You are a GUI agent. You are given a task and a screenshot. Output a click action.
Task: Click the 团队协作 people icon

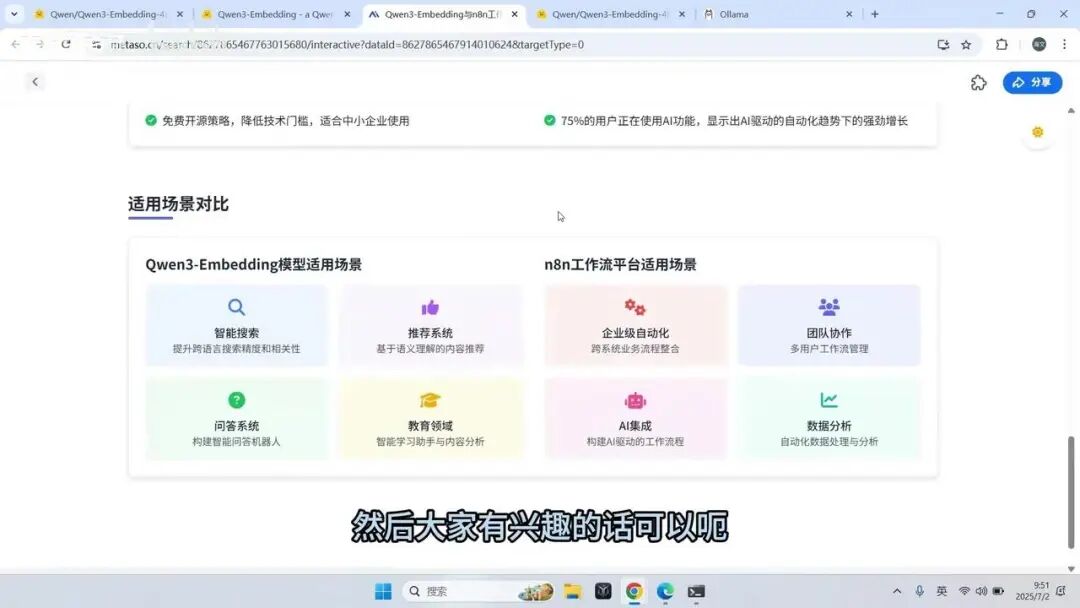click(x=829, y=307)
